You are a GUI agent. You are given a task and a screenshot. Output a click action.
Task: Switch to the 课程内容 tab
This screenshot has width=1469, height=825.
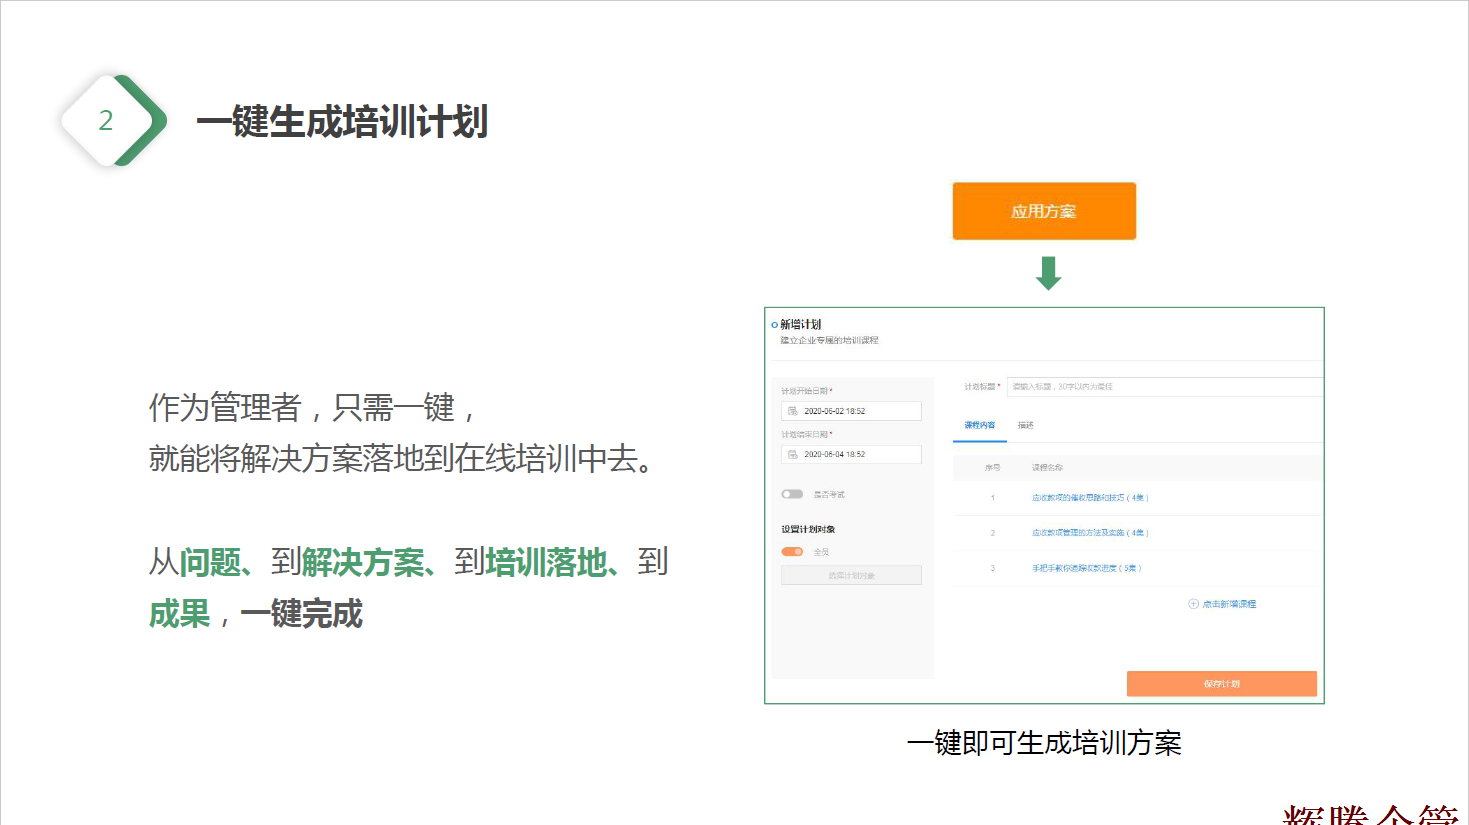(979, 425)
